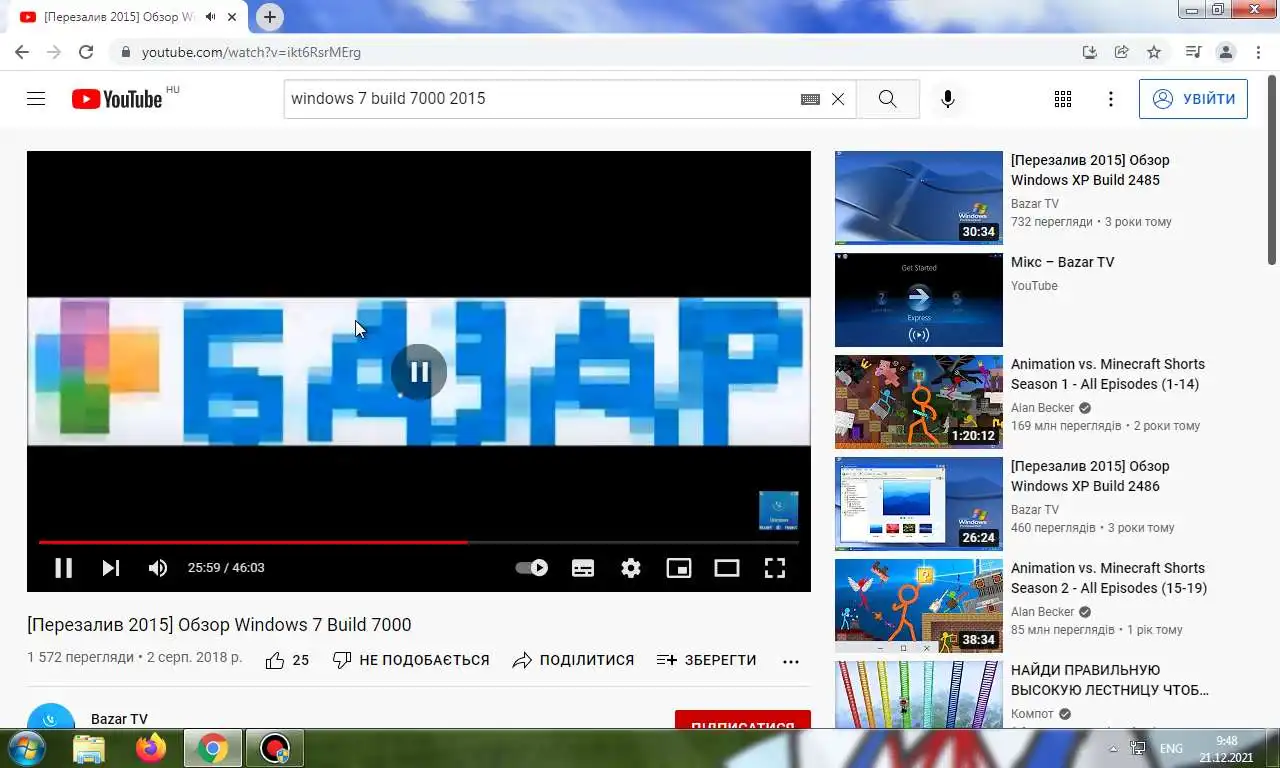The image size is (1280, 768).
Task: Open Animation vs. Minecraft Season 2 title
Action: 1108,578
